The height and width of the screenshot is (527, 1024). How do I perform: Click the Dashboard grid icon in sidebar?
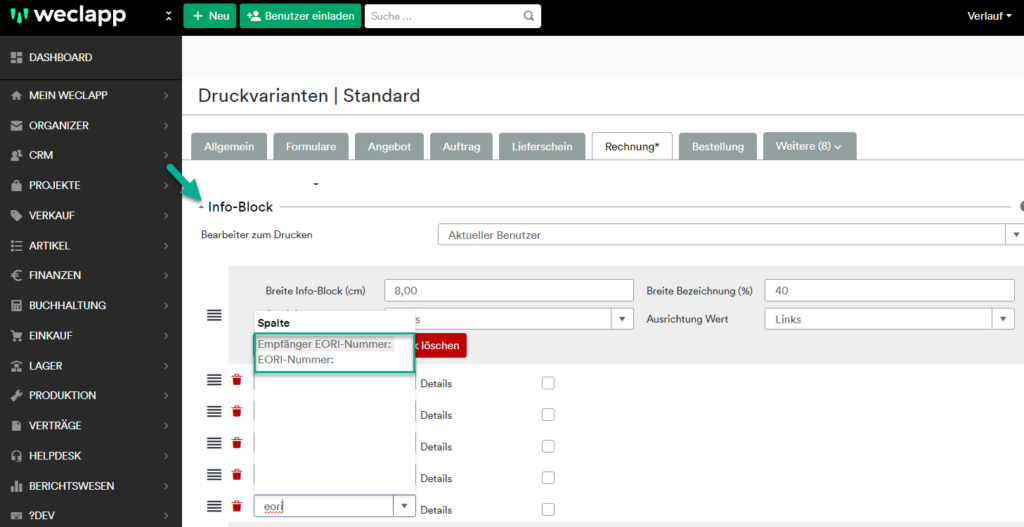click(x=16, y=58)
